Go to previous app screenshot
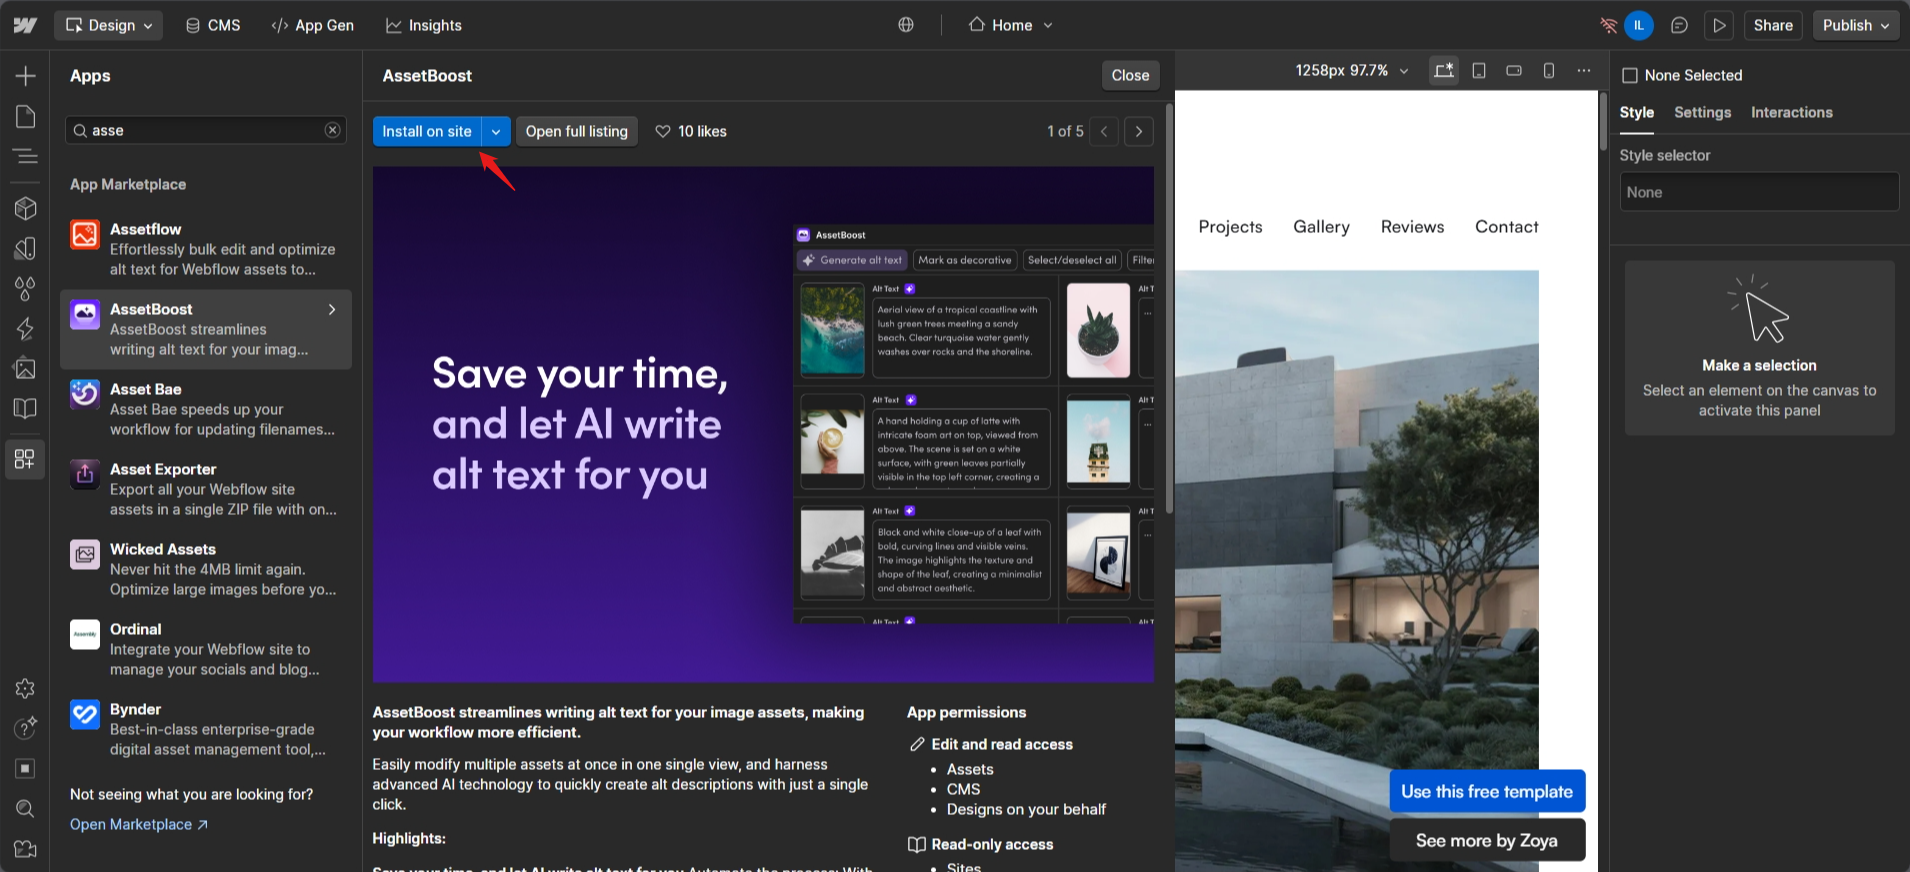This screenshot has height=872, width=1910. pyautogui.click(x=1104, y=131)
